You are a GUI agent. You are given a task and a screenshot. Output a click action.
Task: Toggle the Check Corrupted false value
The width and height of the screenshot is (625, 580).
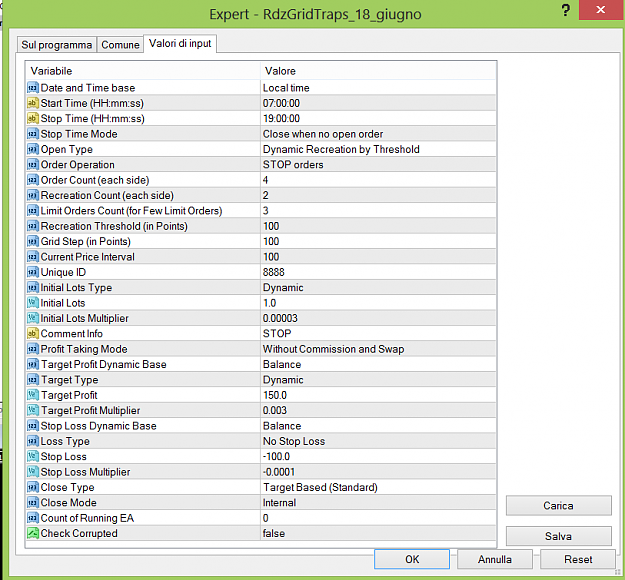(378, 533)
